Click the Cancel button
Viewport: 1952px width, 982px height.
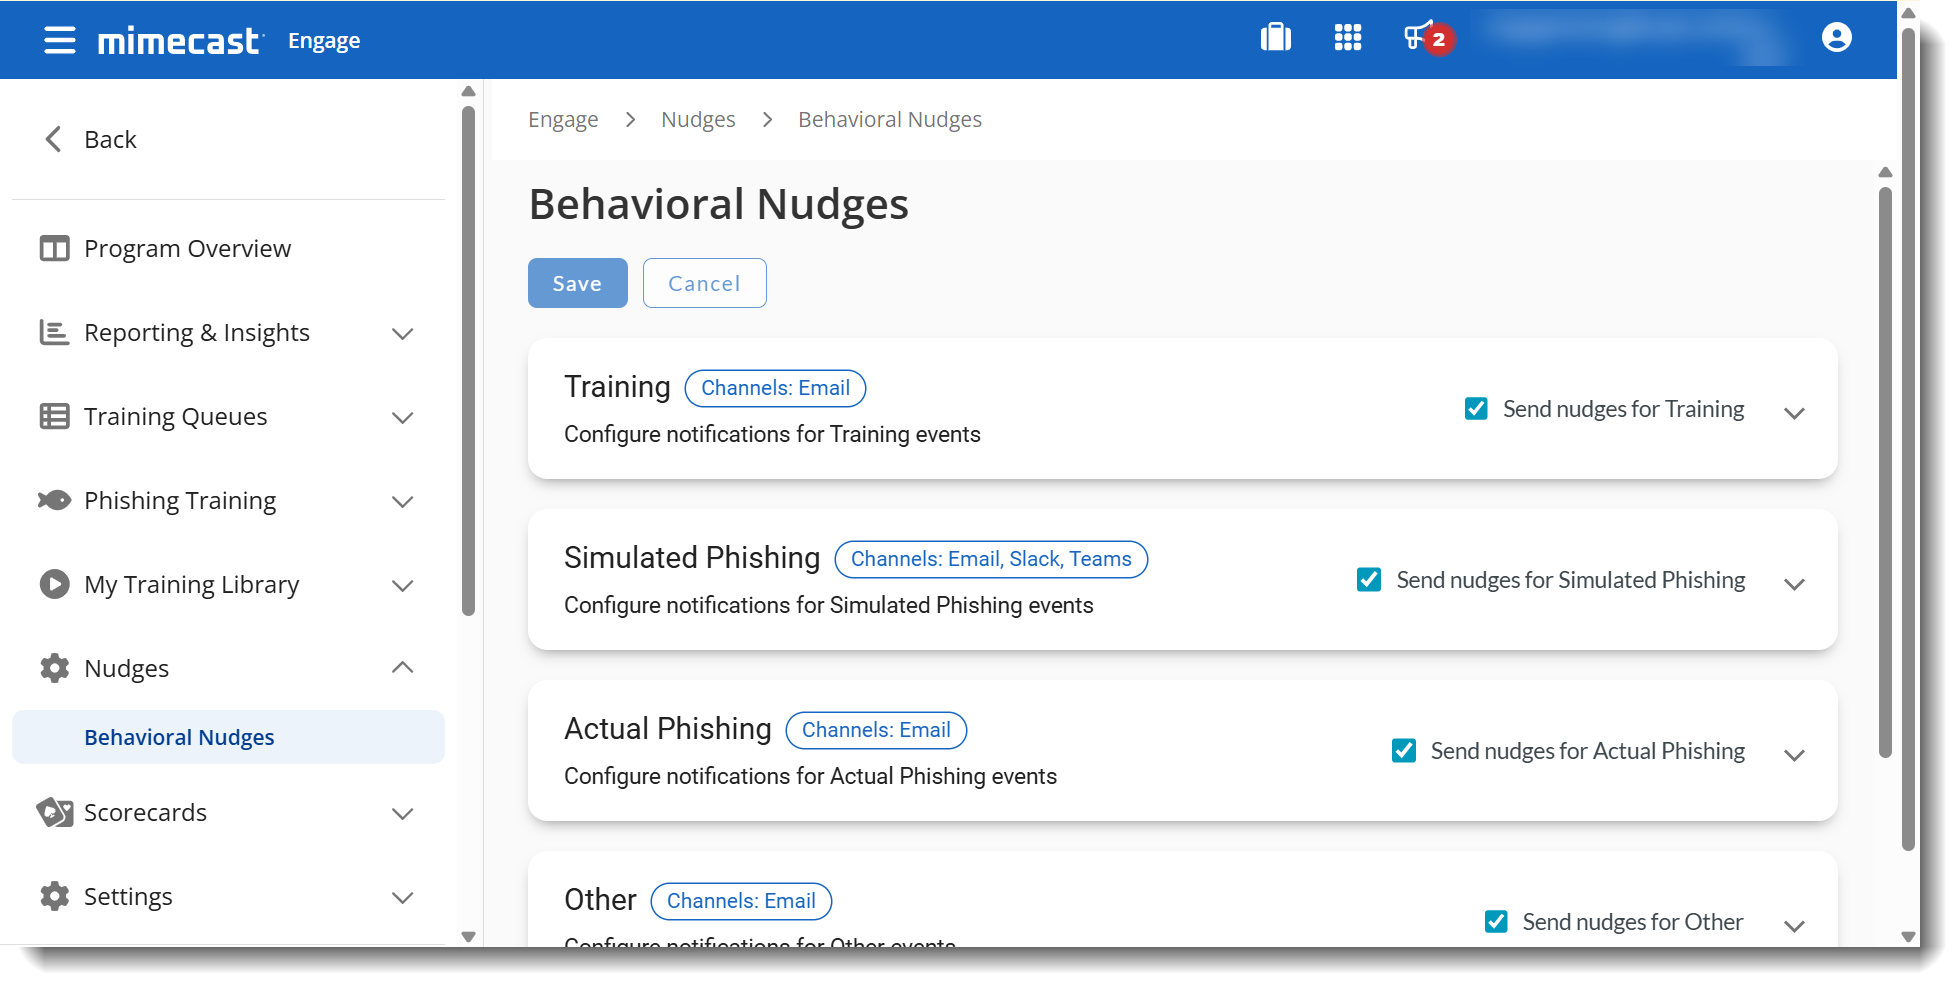tap(704, 283)
